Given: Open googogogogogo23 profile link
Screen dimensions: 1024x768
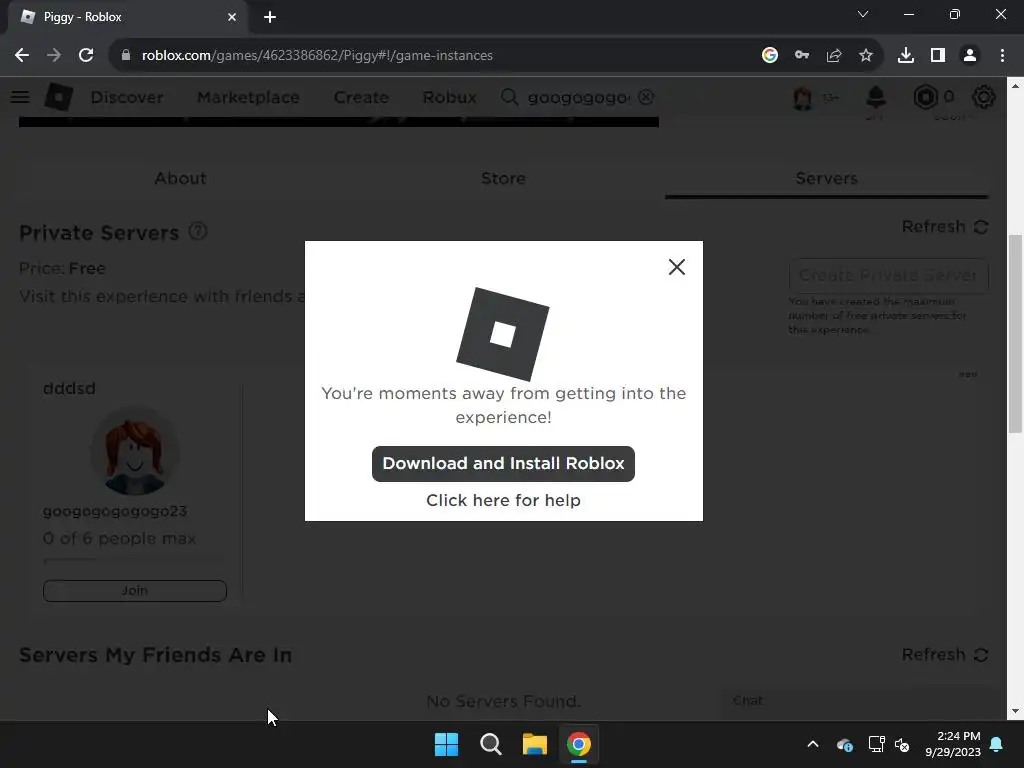Looking at the screenshot, I should click(x=115, y=511).
